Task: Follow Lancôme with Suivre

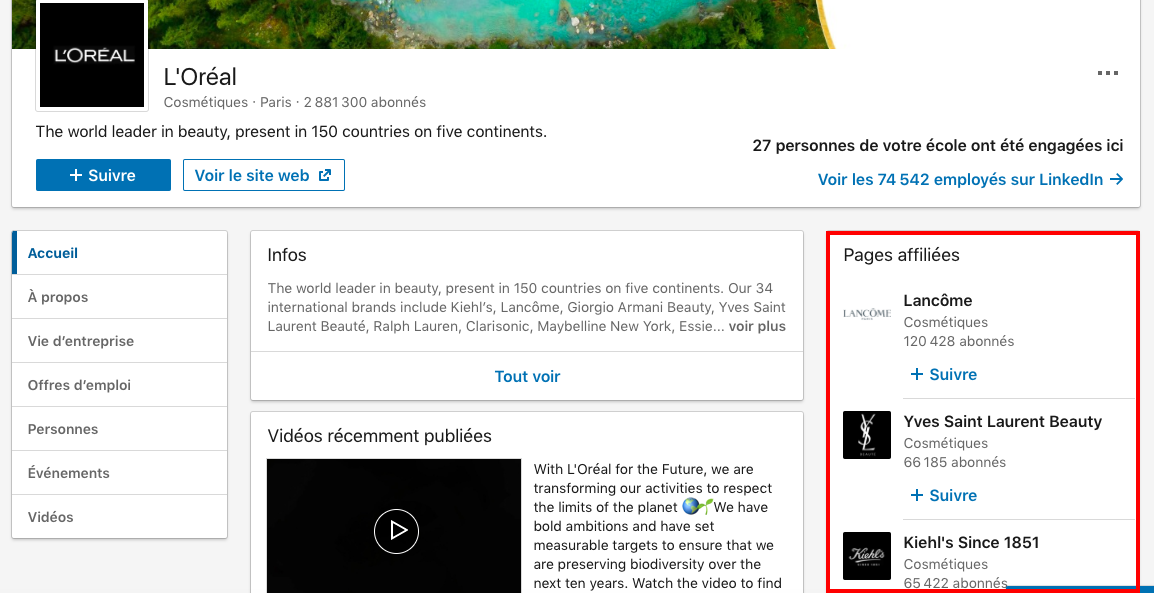Action: [x=944, y=374]
